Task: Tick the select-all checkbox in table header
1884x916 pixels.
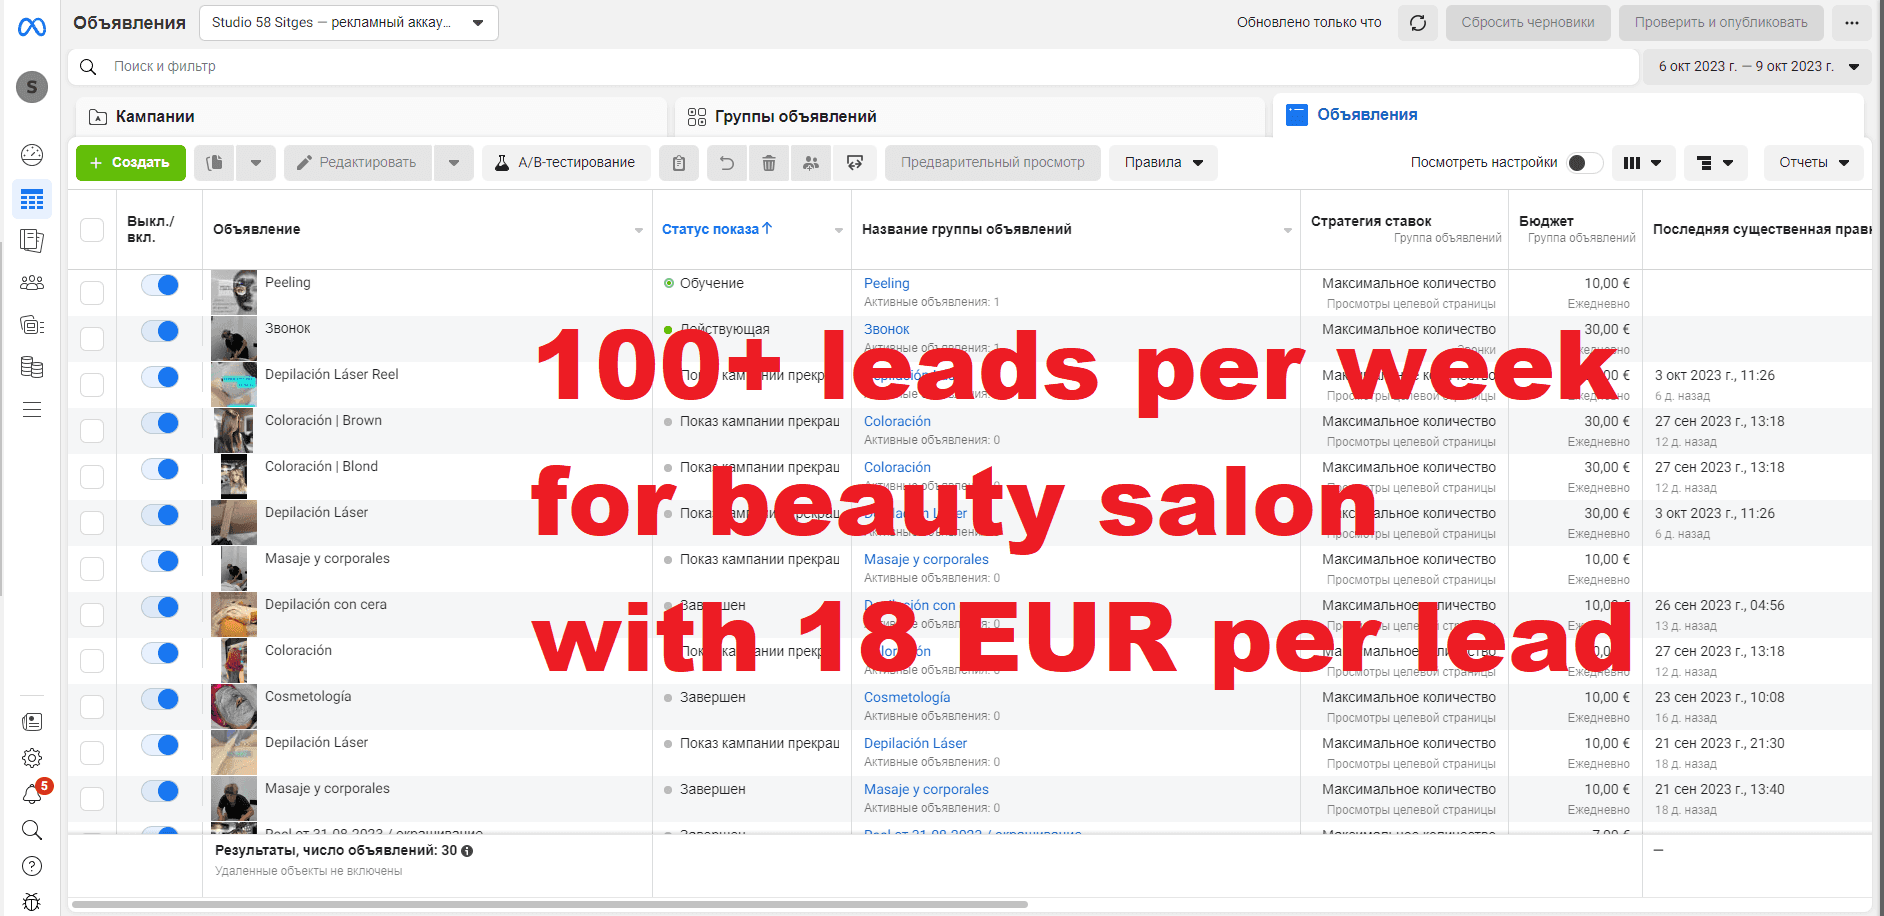Action: coord(92,230)
